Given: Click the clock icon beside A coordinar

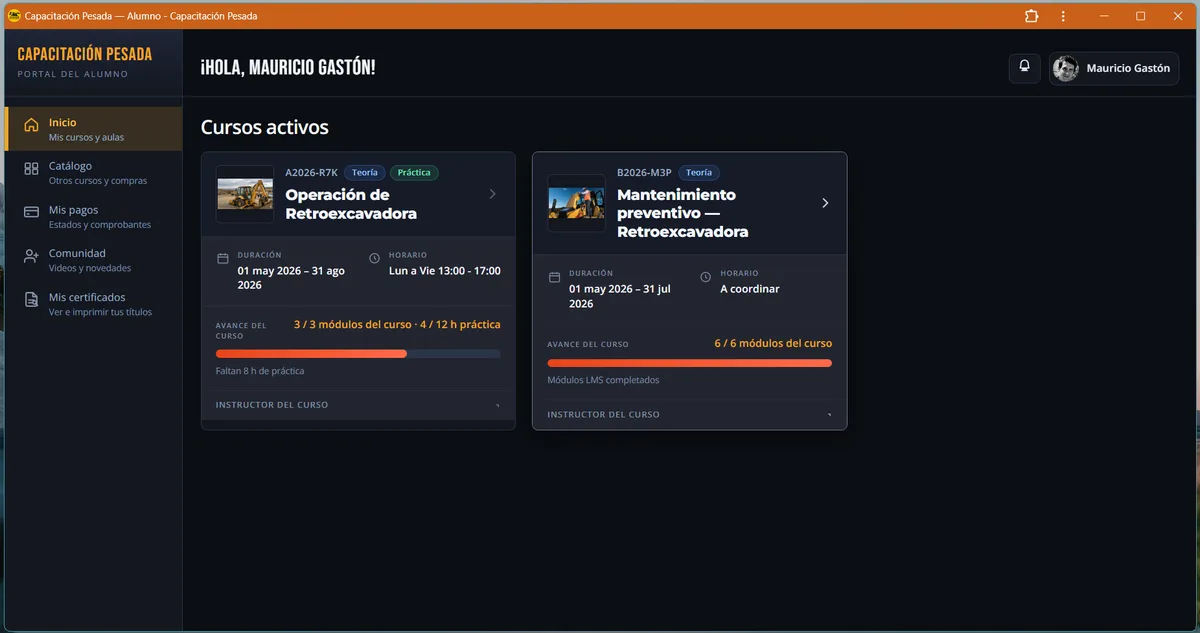Looking at the screenshot, I should pyautogui.click(x=706, y=277).
